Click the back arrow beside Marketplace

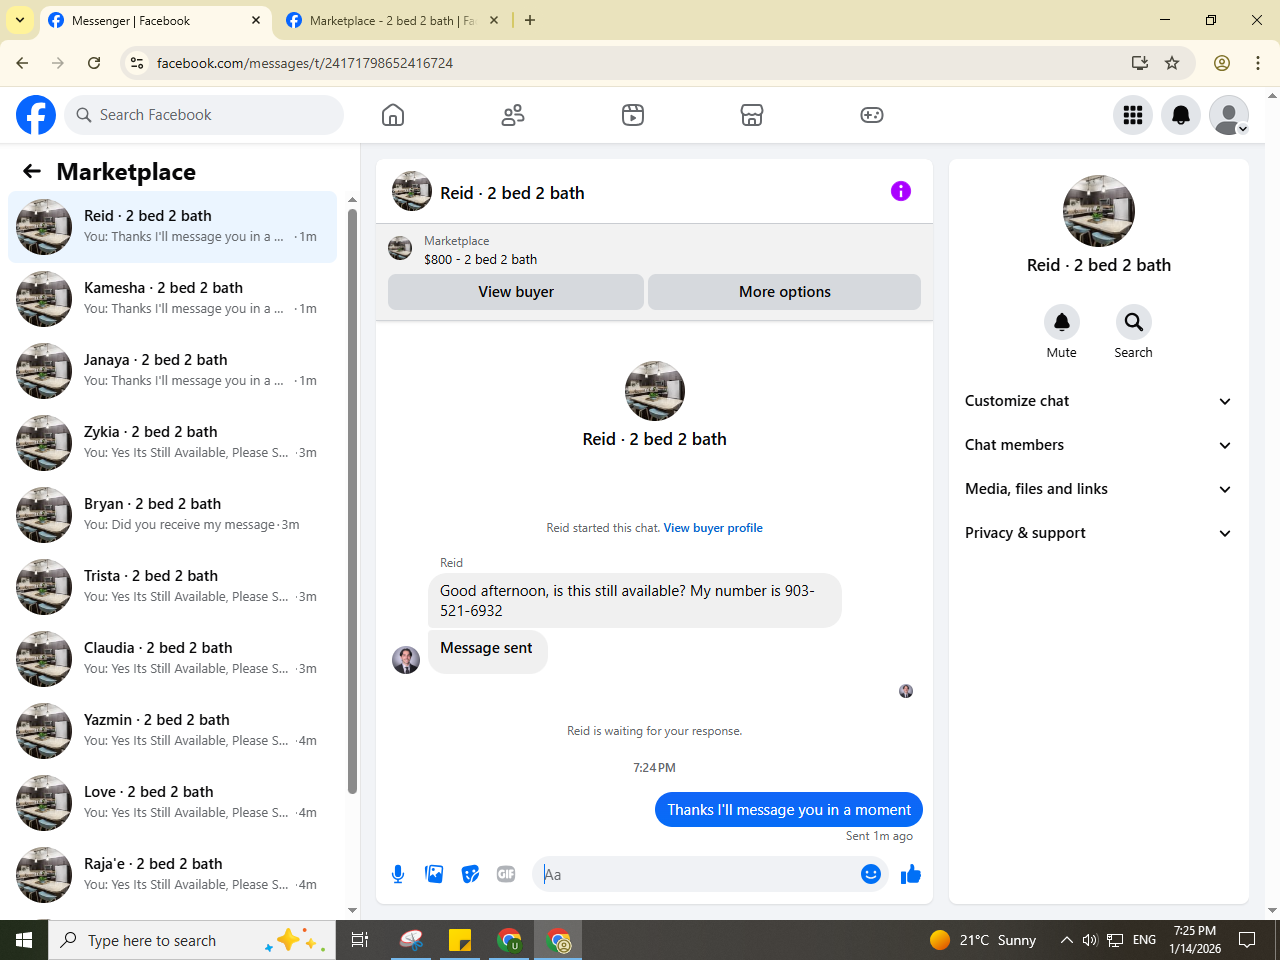point(32,171)
